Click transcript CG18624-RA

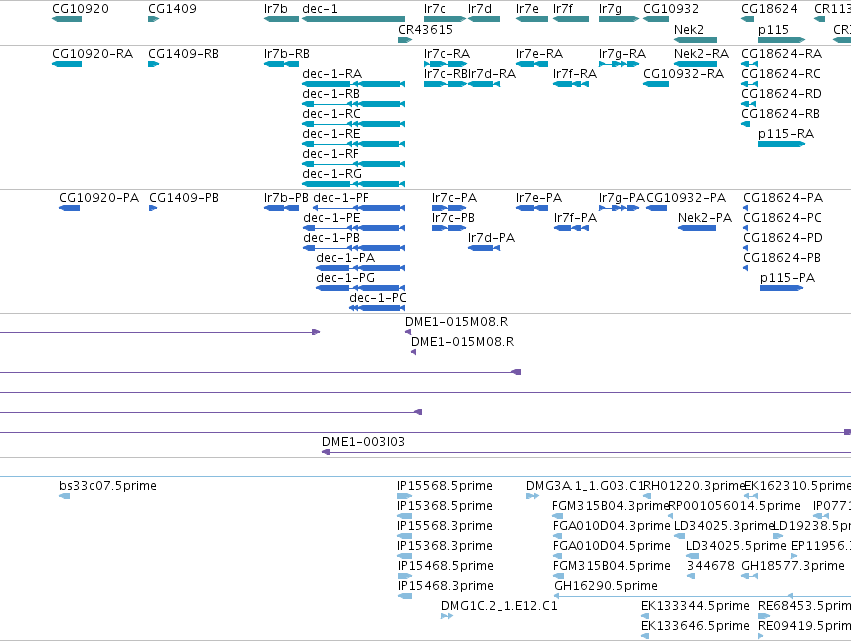(750, 64)
